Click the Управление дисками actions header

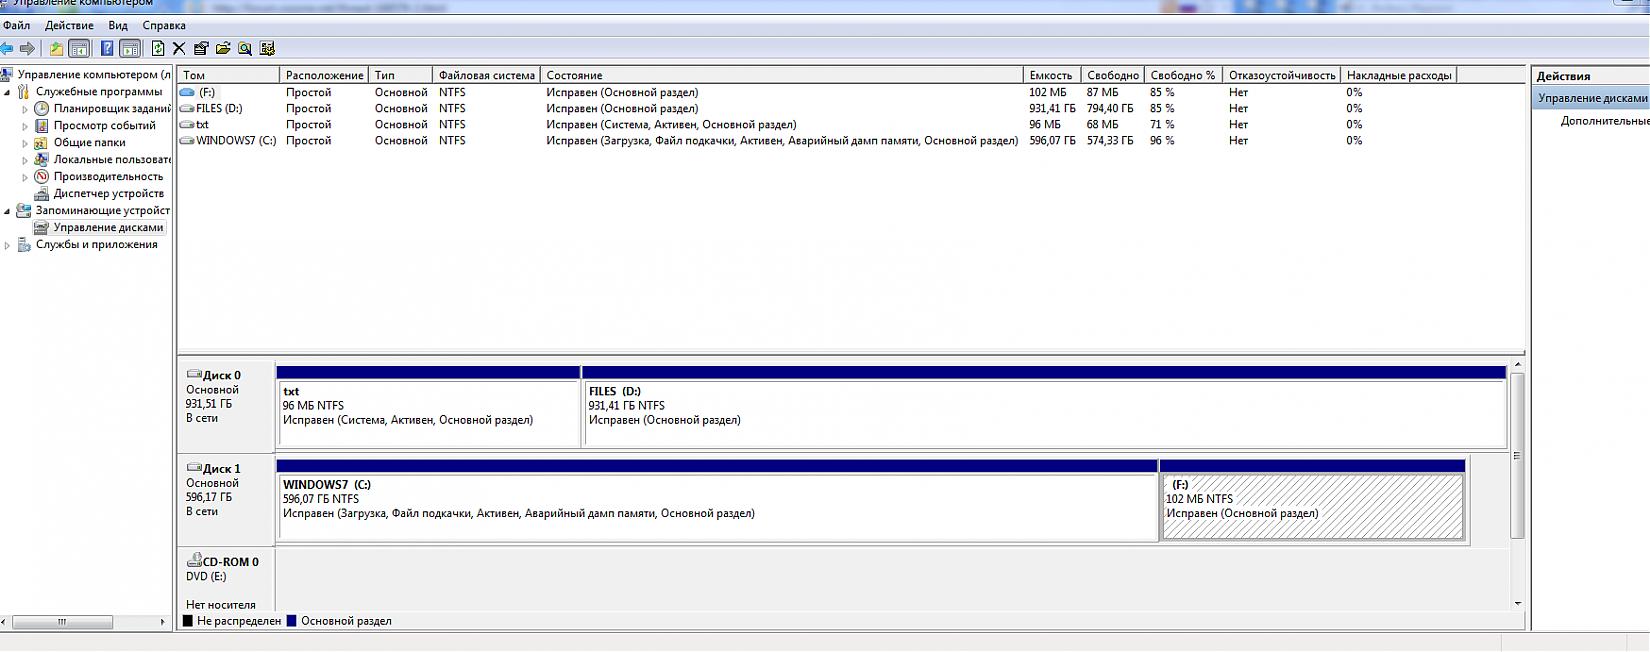(x=1591, y=98)
